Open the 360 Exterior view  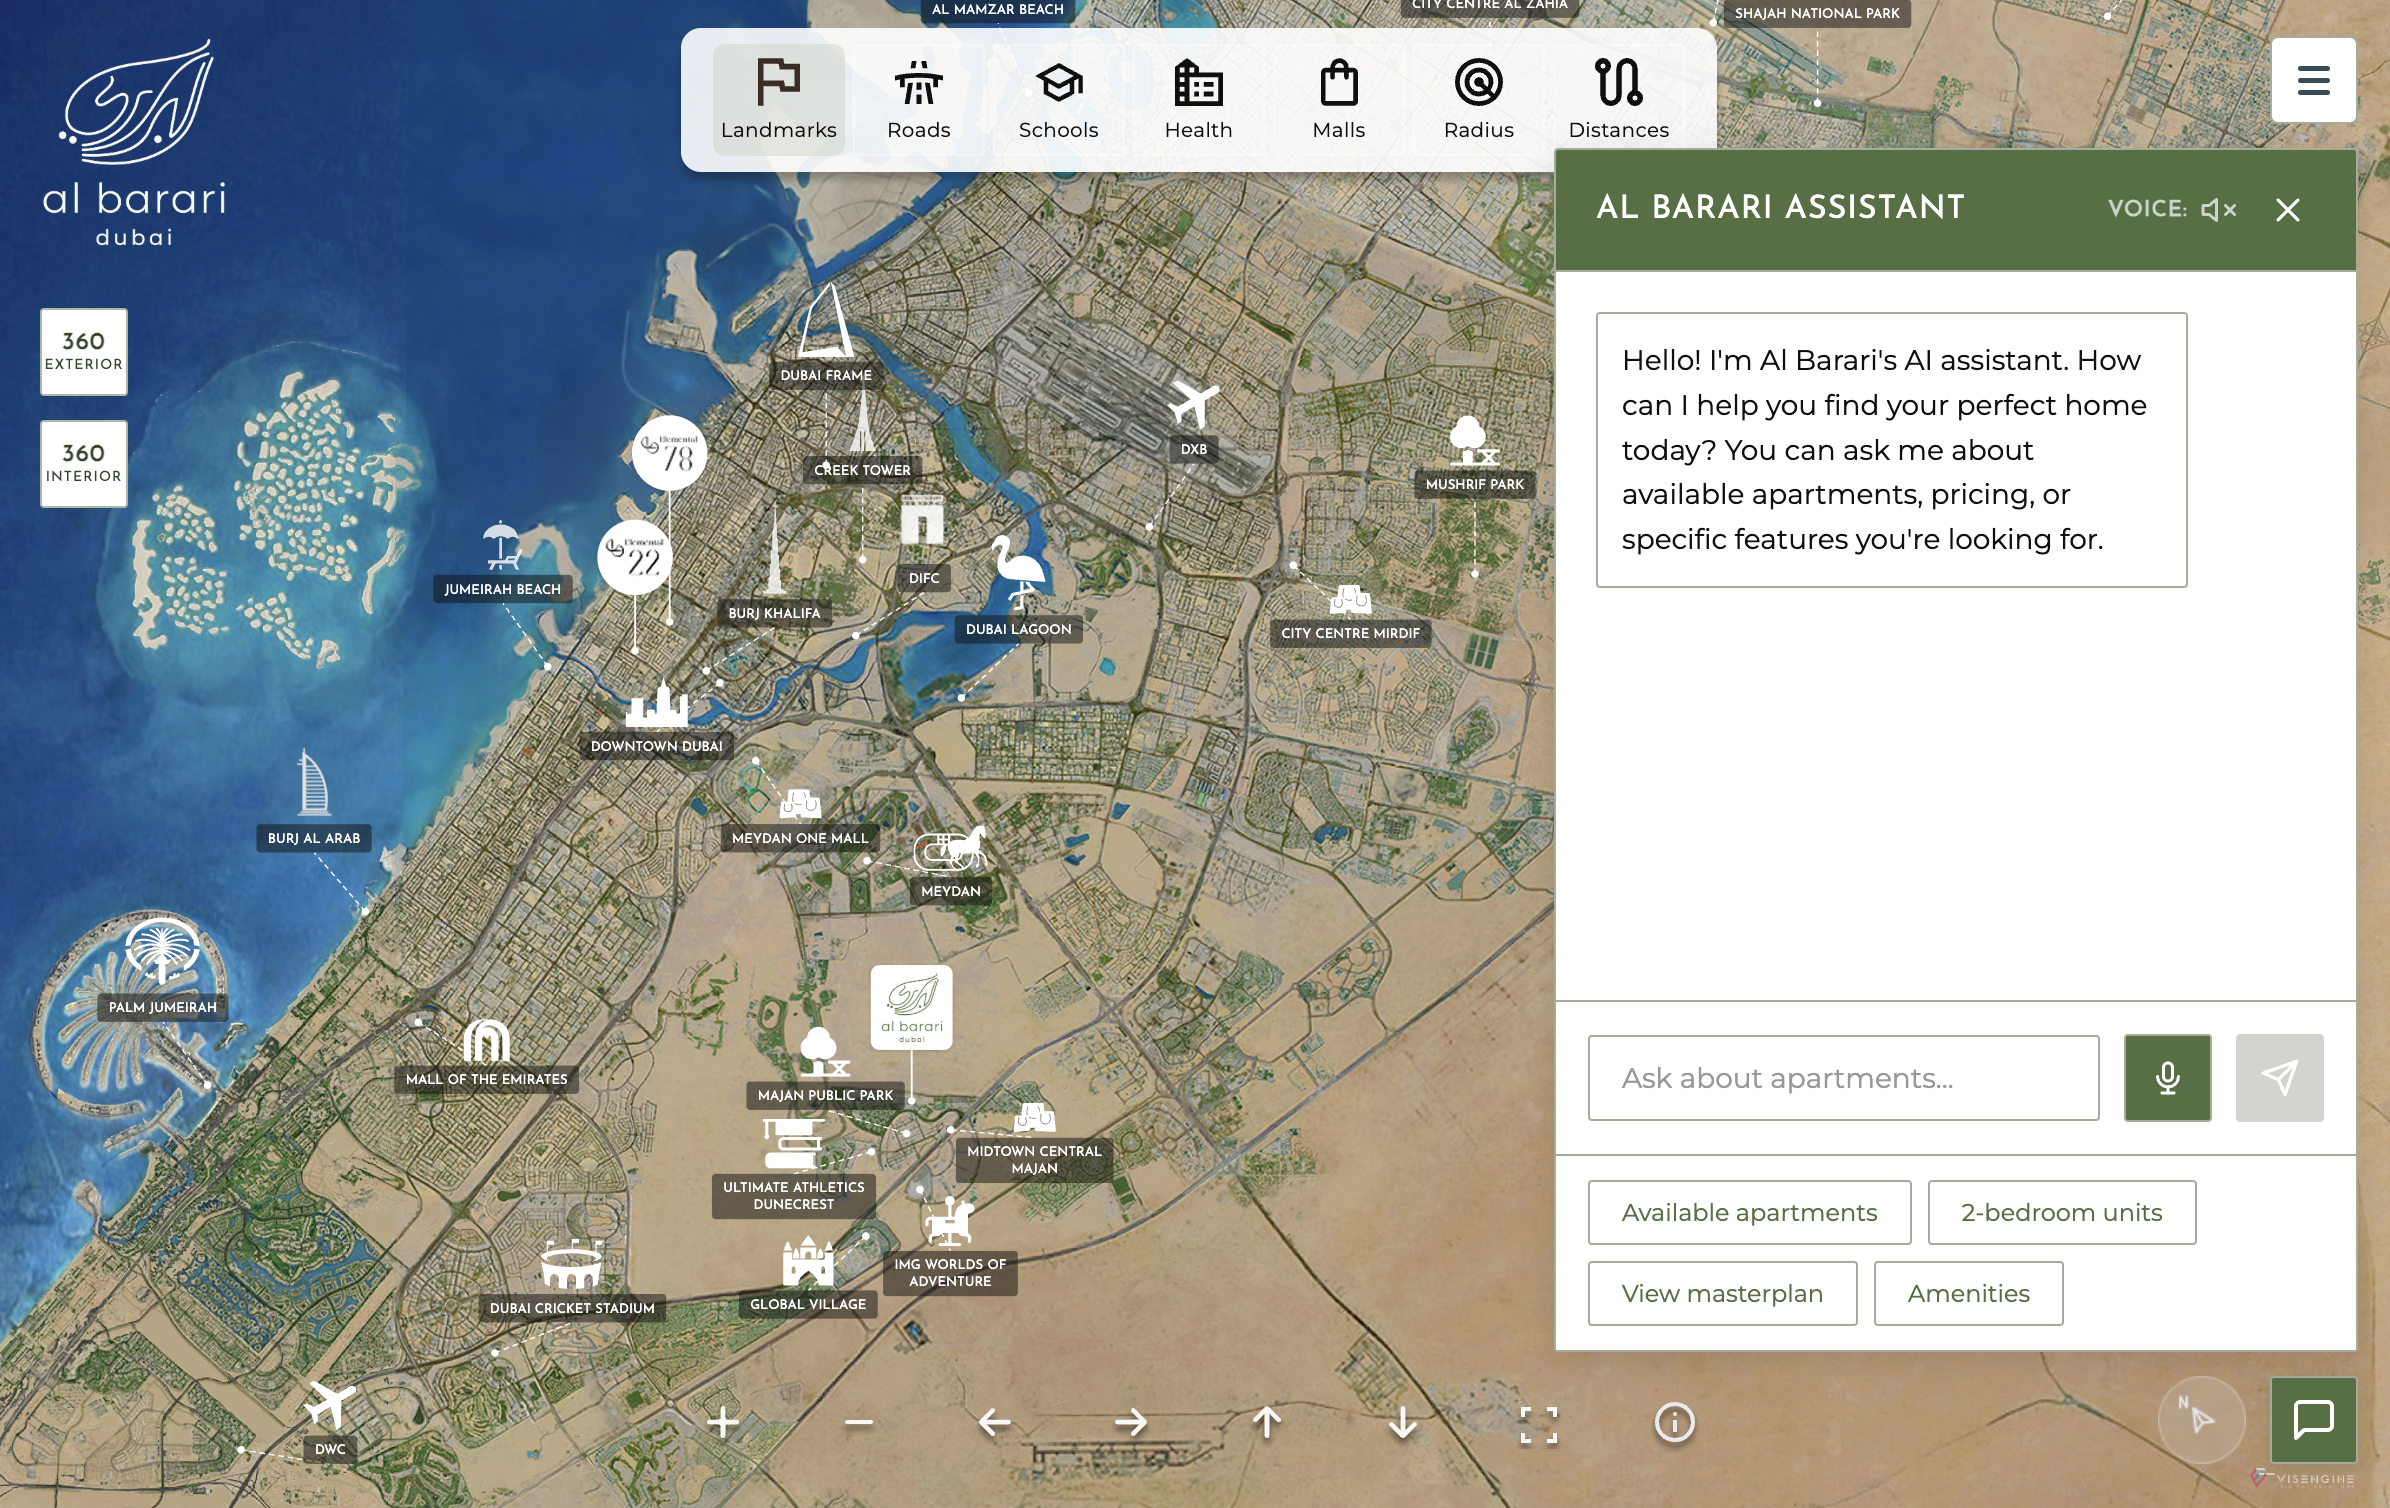(84, 351)
